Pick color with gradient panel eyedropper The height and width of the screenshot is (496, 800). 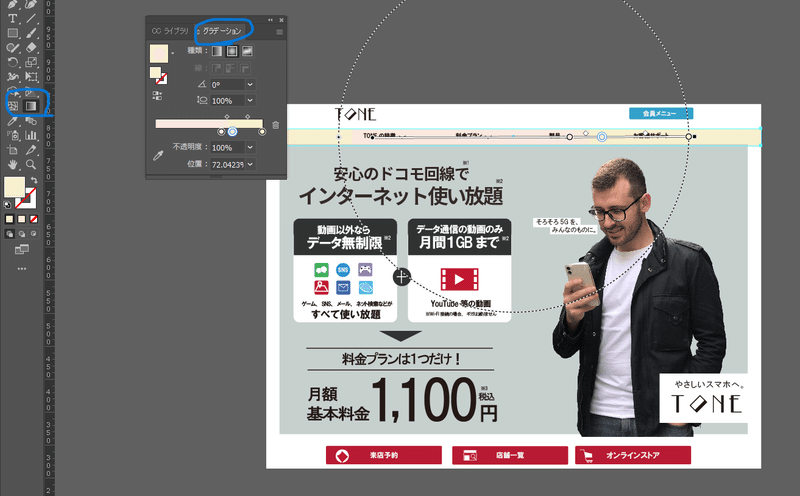(x=158, y=155)
